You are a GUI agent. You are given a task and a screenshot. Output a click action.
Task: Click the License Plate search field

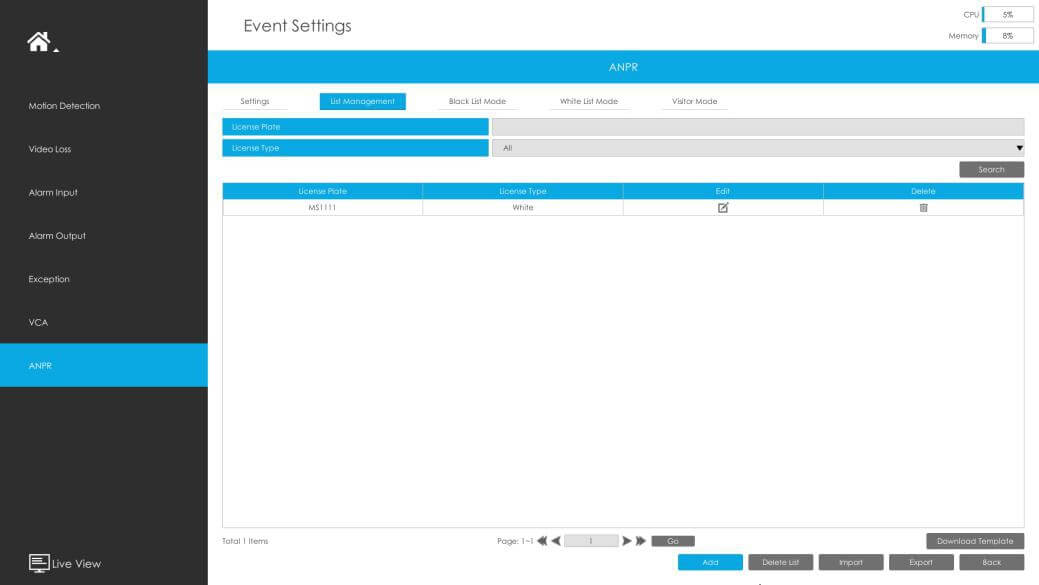tap(757, 127)
